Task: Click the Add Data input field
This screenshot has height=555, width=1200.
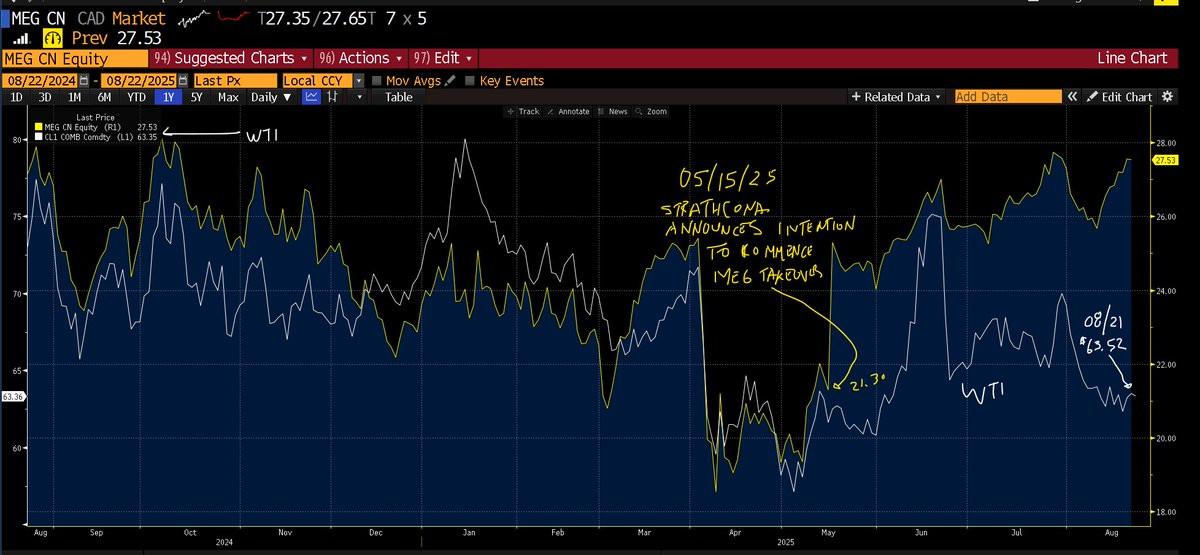Action: (x=1007, y=97)
